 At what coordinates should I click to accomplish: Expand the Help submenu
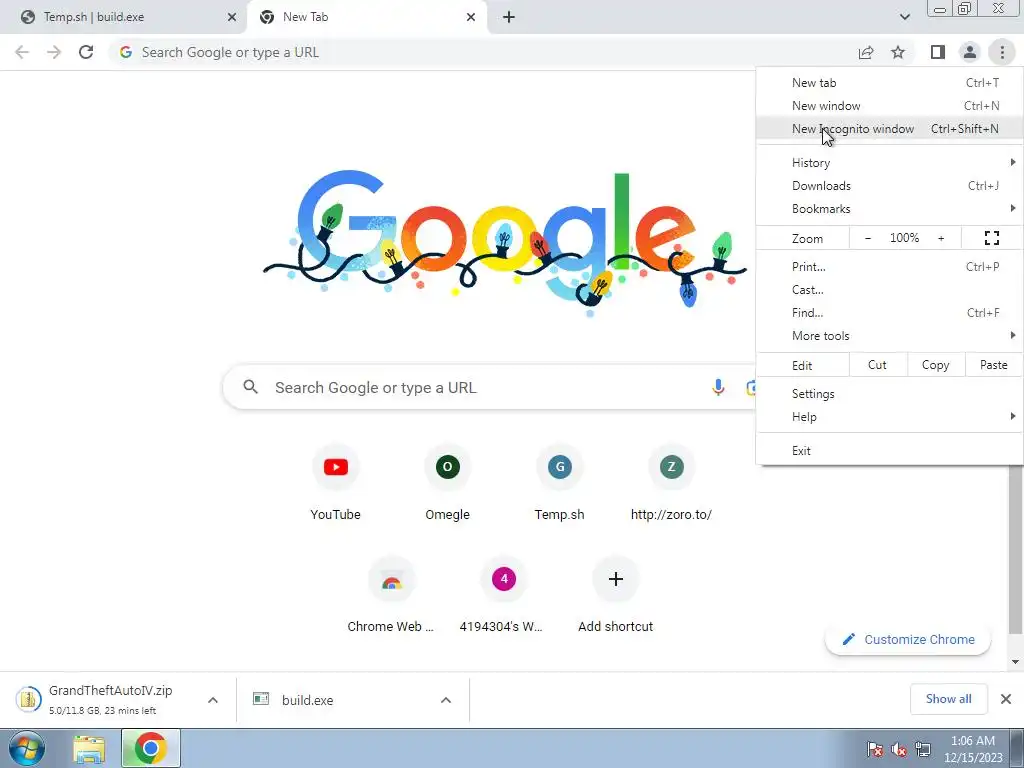coord(889,417)
